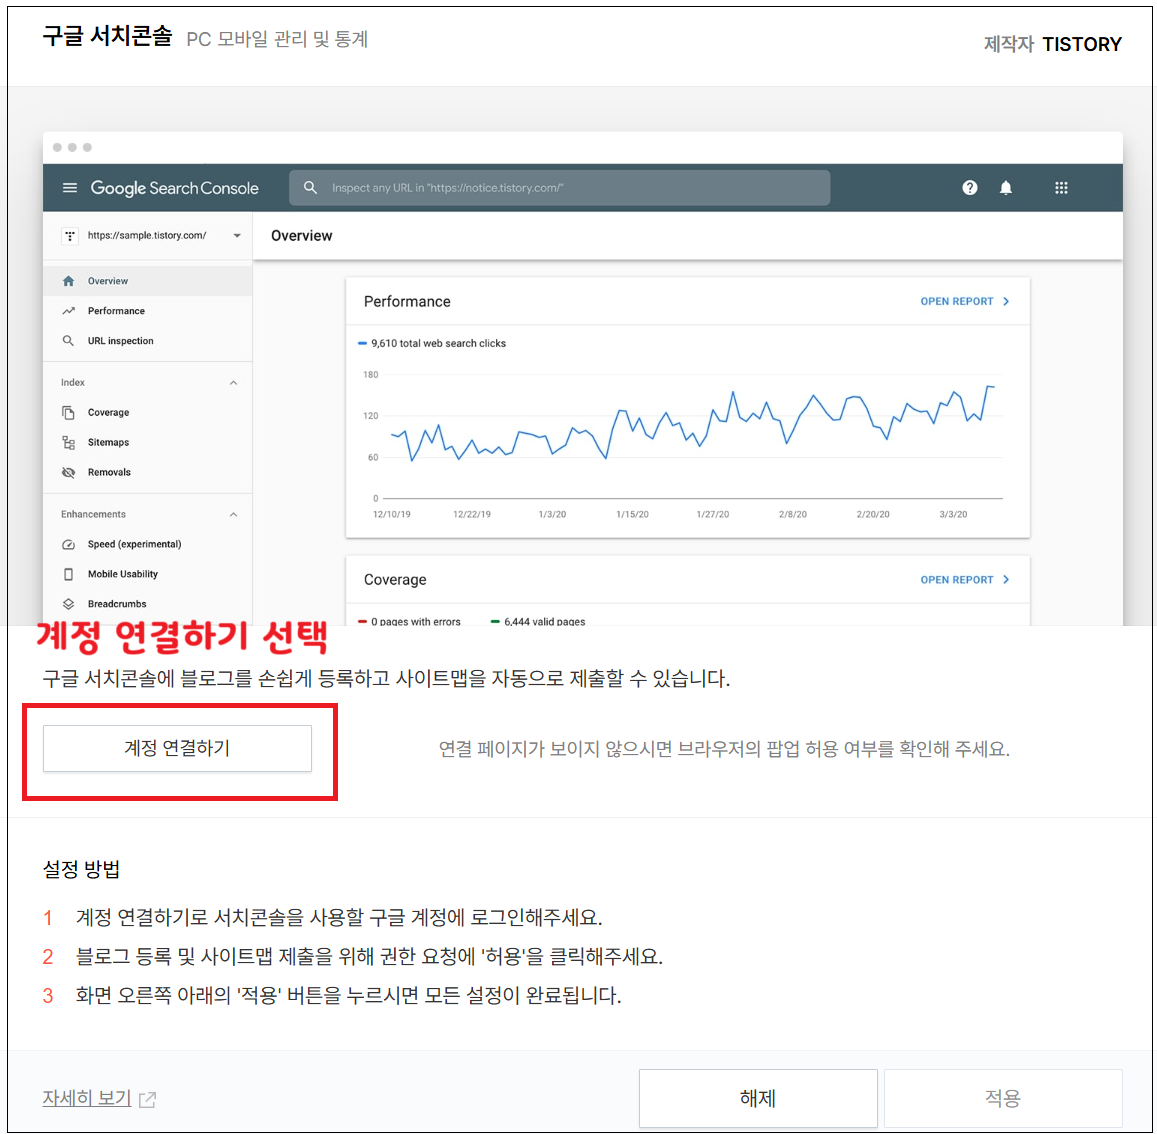Screen dimensions: 1157x1134
Task: Click the external link icon beside 자세히 보기
Action: pyautogui.click(x=148, y=1099)
